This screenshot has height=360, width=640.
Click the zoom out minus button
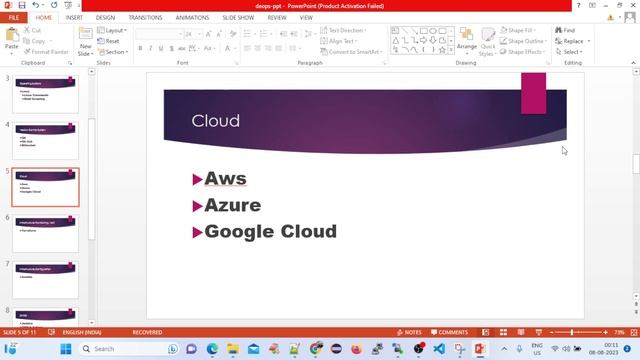pos(551,332)
